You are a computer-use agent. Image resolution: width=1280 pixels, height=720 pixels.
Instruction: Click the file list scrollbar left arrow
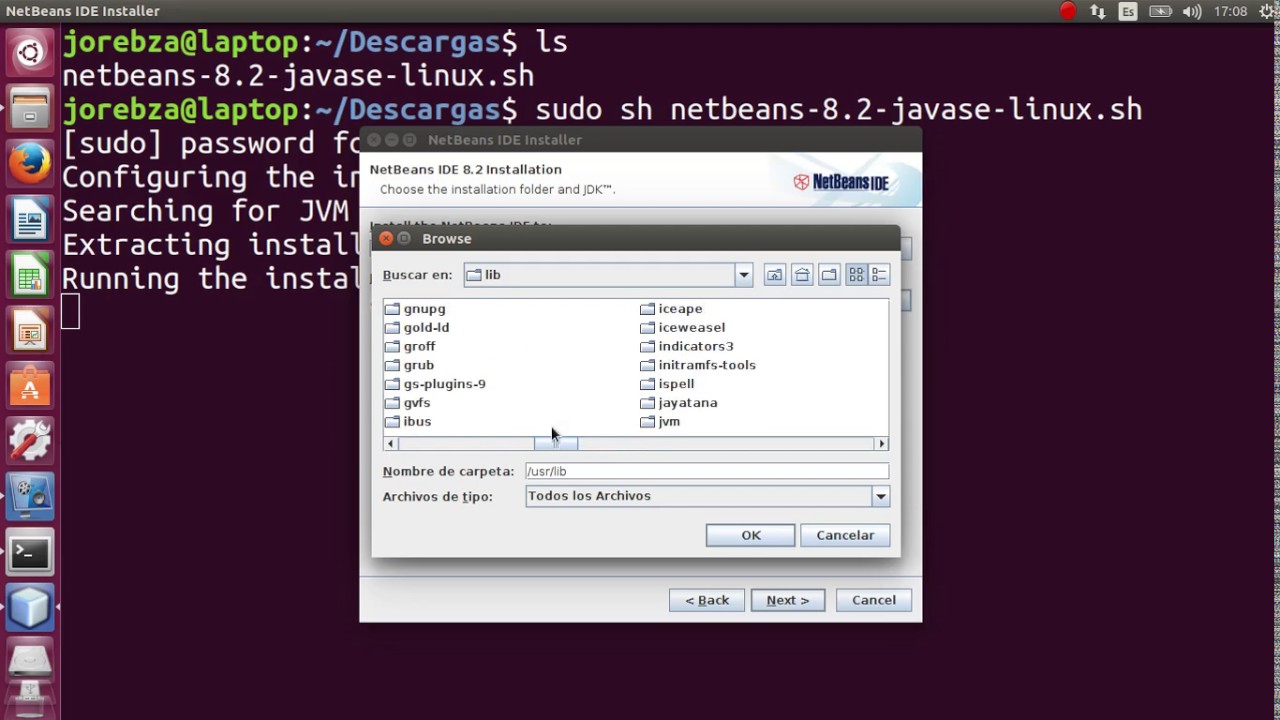(391, 443)
